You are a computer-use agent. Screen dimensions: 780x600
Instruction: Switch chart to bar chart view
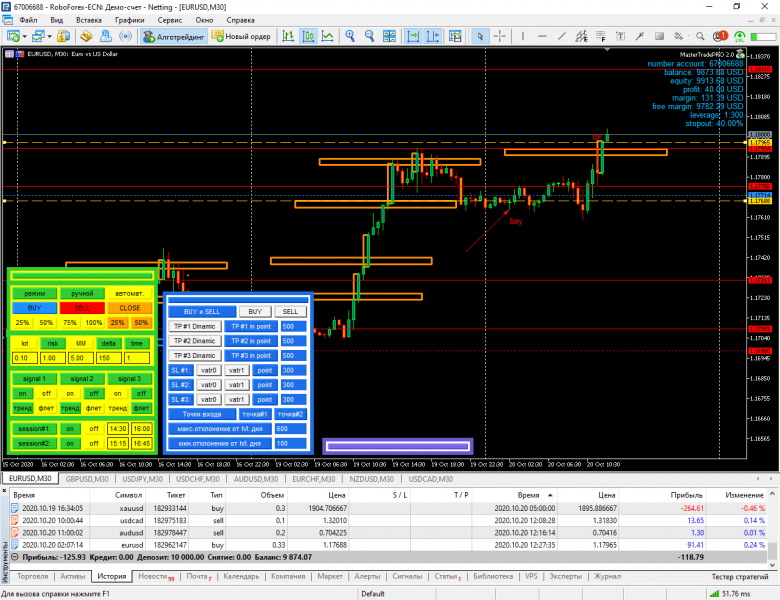click(288, 37)
